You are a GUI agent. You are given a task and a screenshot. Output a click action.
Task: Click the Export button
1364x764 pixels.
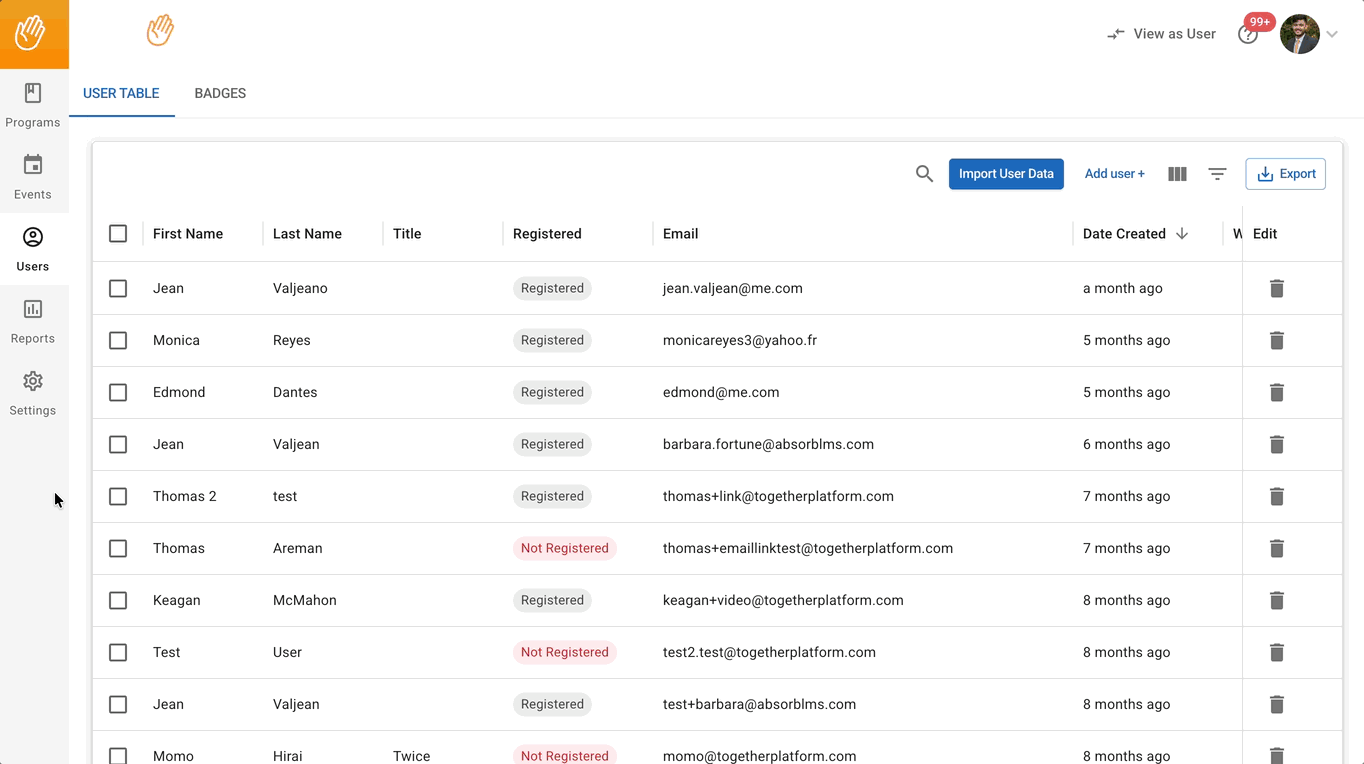pyautogui.click(x=1285, y=174)
